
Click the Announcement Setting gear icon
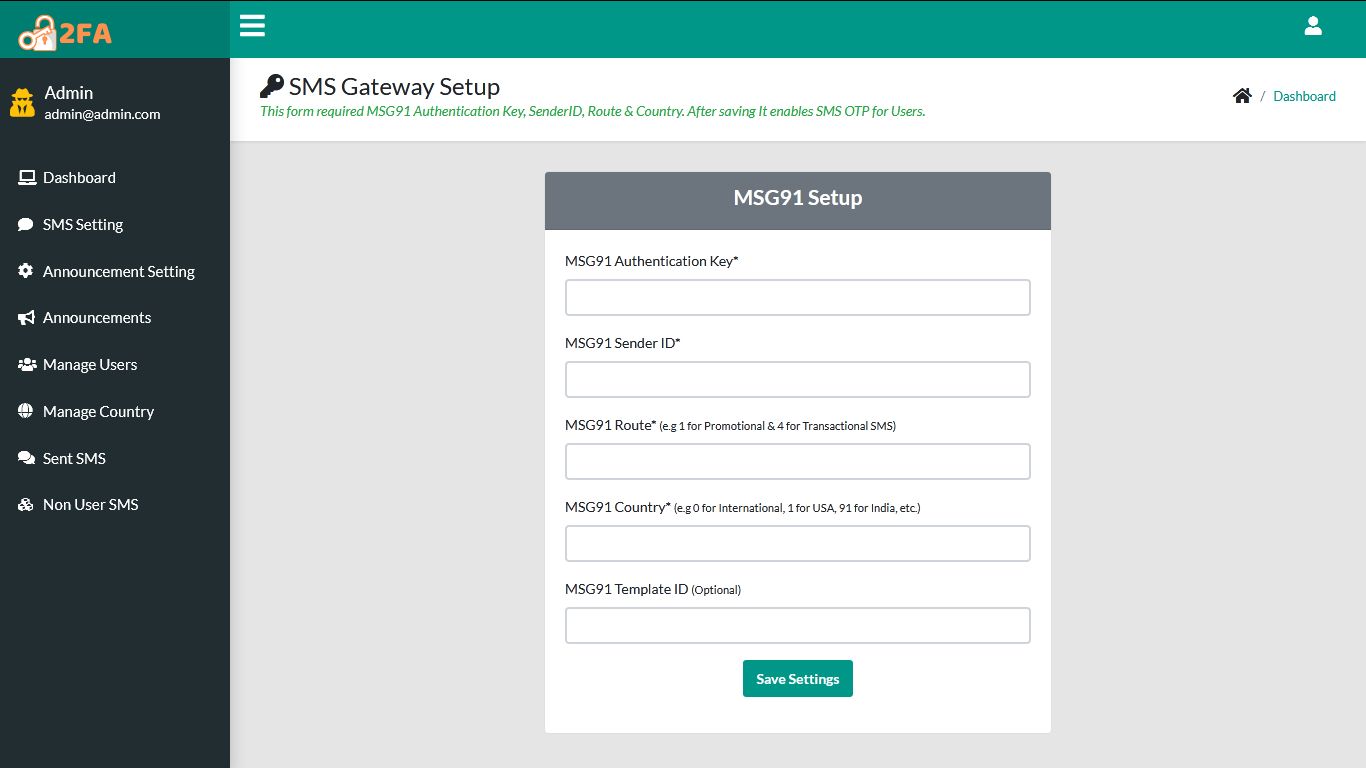click(x=26, y=271)
